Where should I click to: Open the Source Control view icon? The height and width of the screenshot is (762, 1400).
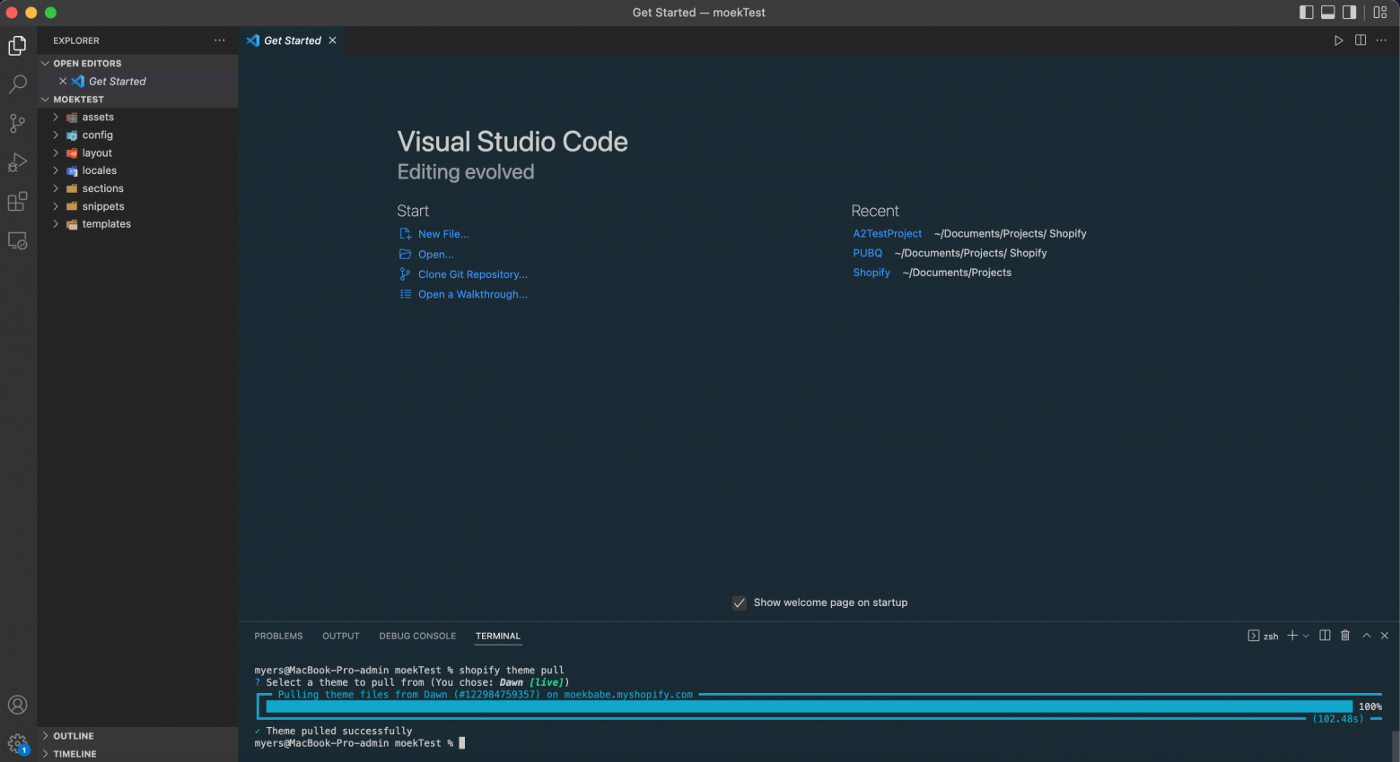pyautogui.click(x=17, y=124)
